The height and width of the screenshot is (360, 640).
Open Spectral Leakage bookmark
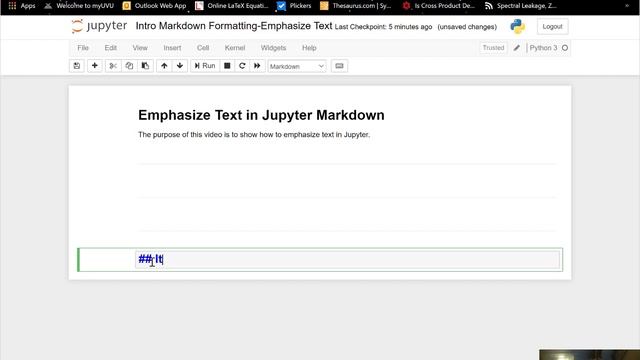tap(520, 6)
